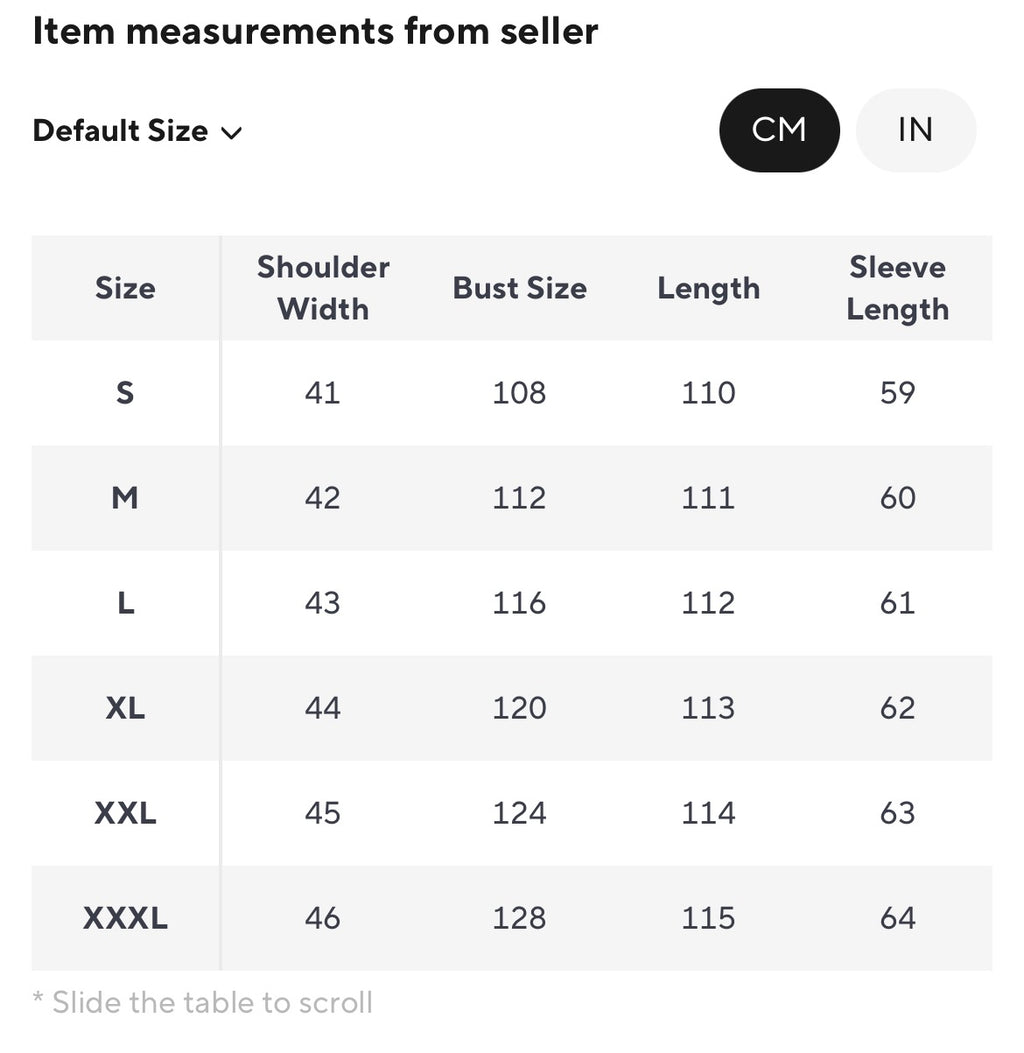
Task: Click the chevron next to Default Size
Action: tap(231, 133)
